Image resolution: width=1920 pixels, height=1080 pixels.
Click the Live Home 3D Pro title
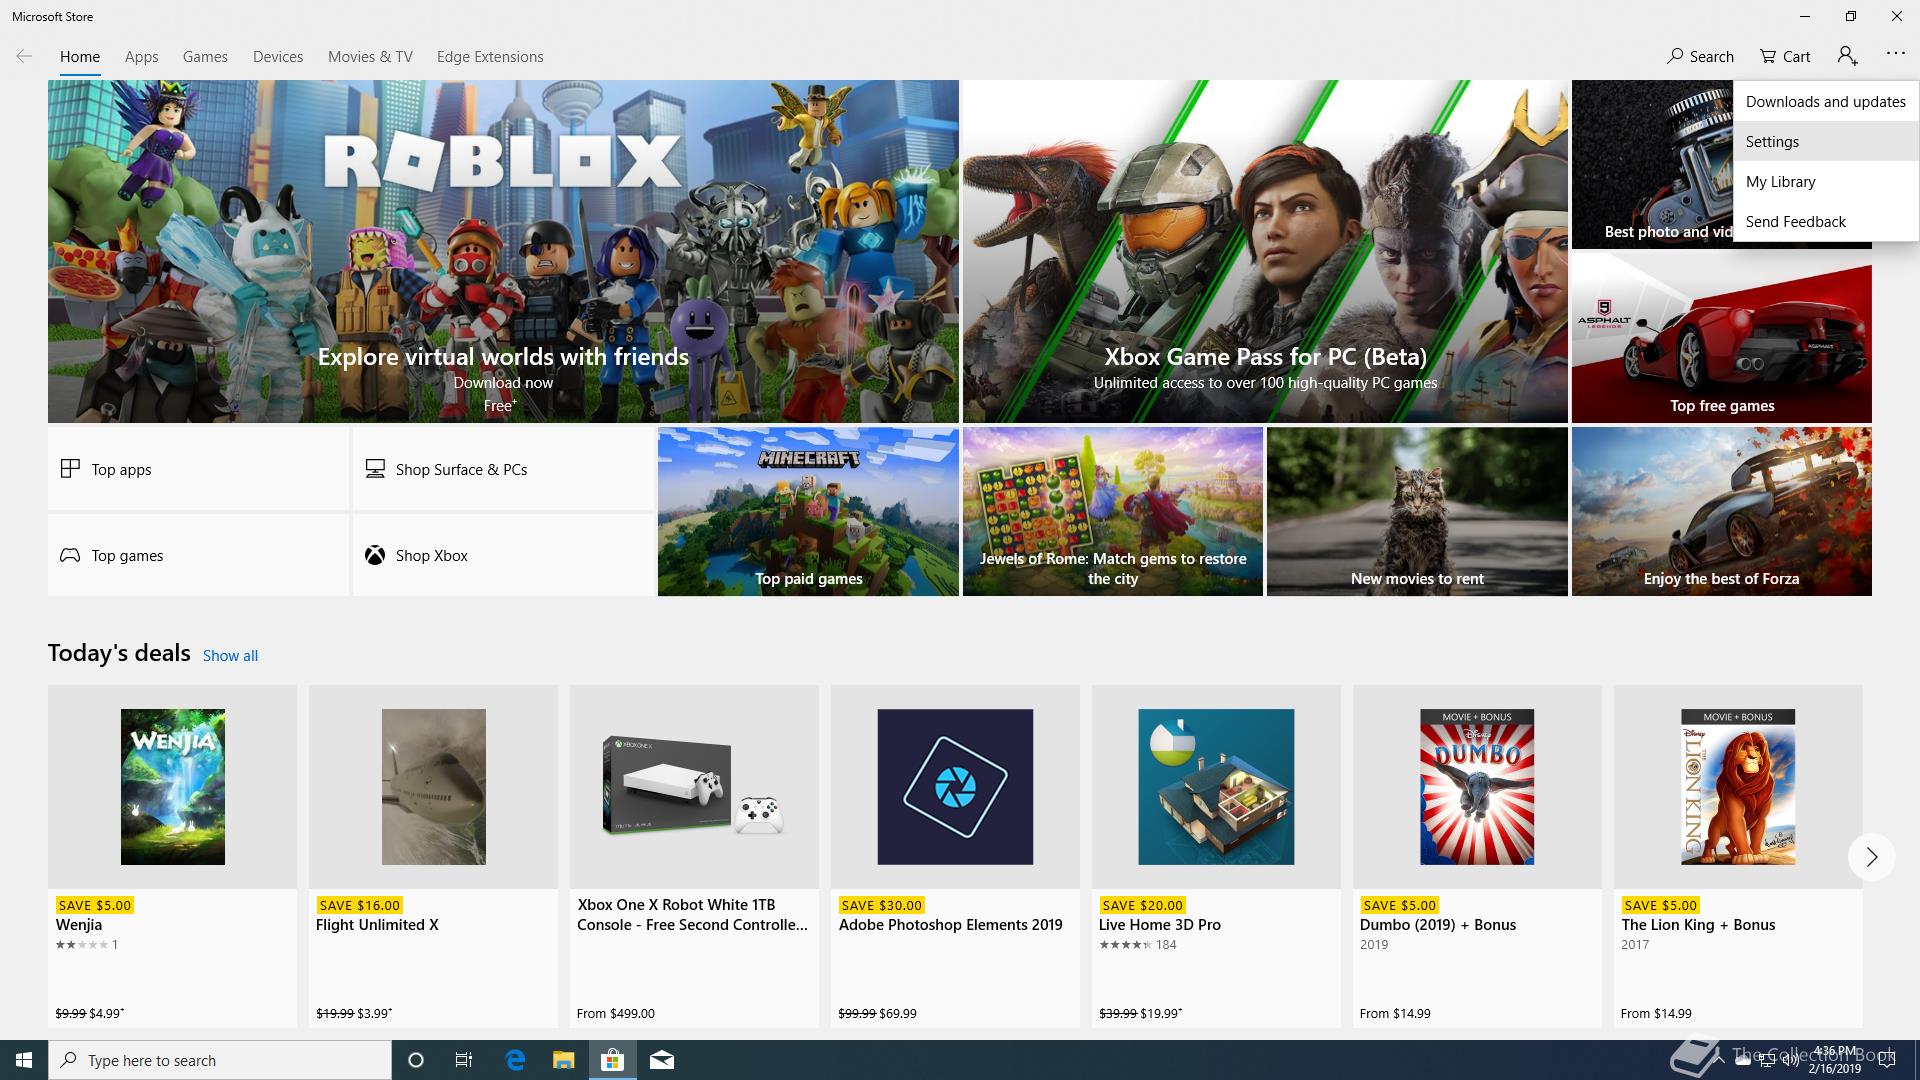tap(1160, 925)
